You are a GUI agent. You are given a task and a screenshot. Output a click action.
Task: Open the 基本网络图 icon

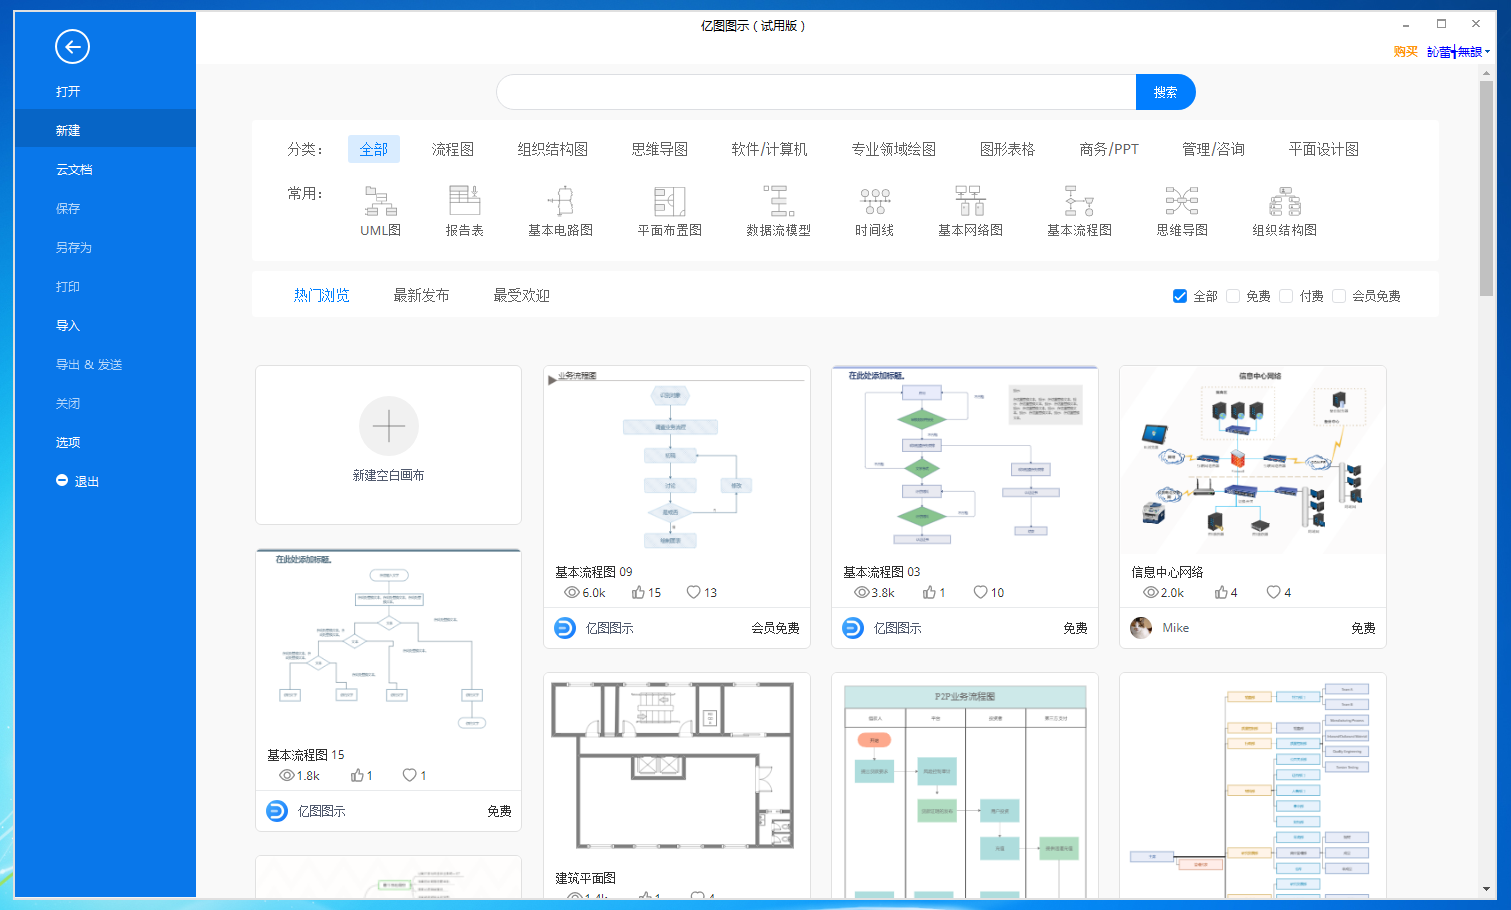(970, 201)
